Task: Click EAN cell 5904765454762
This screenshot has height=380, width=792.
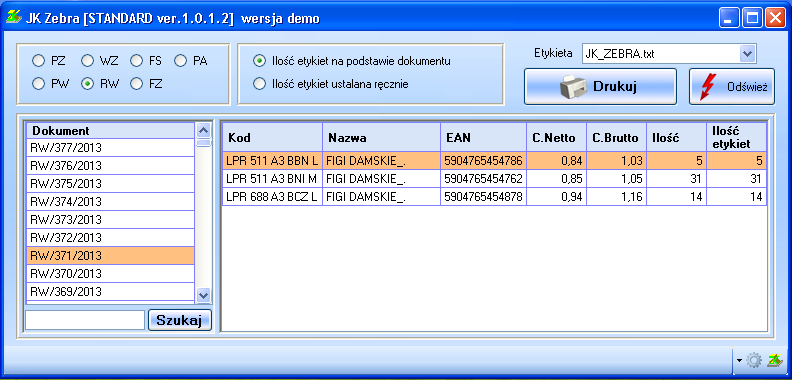Action: [483, 179]
